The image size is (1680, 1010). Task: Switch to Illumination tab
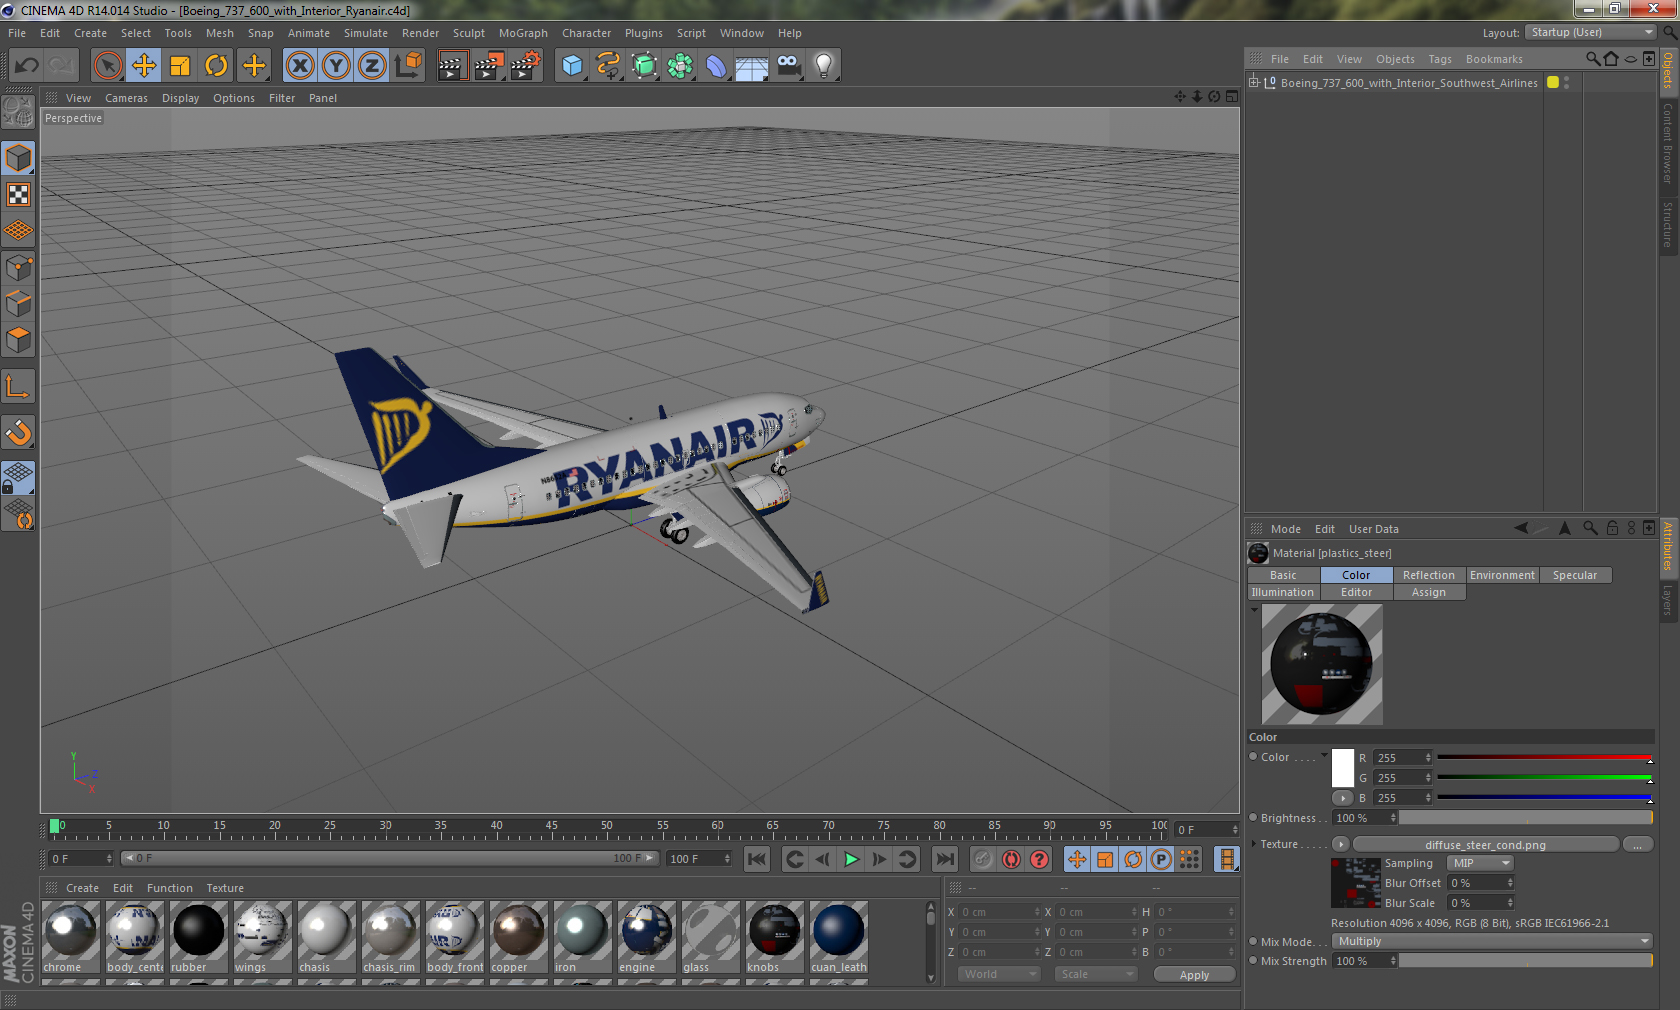(x=1283, y=592)
